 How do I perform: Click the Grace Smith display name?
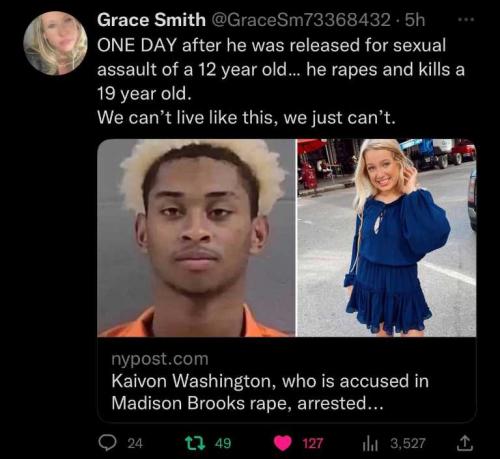click(151, 20)
